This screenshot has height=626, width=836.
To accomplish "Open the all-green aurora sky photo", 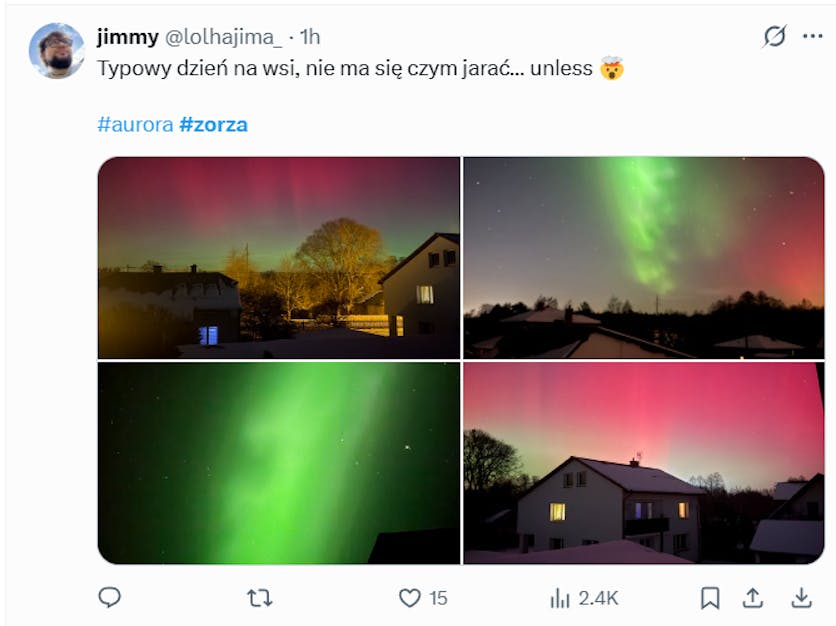I will click(279, 462).
